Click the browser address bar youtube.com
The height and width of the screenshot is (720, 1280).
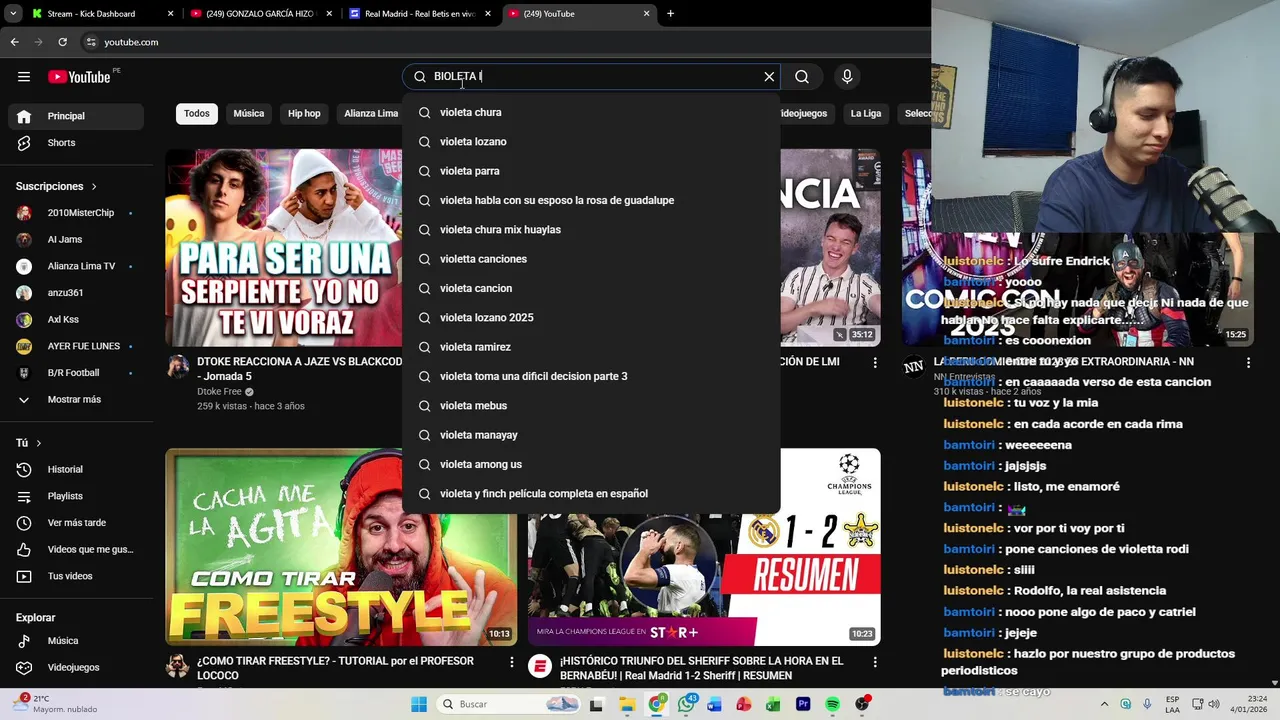131,42
